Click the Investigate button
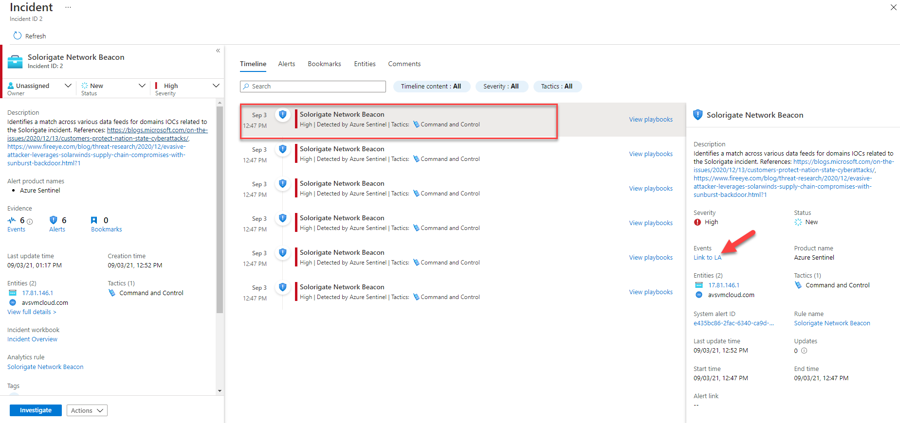 [x=35, y=410]
